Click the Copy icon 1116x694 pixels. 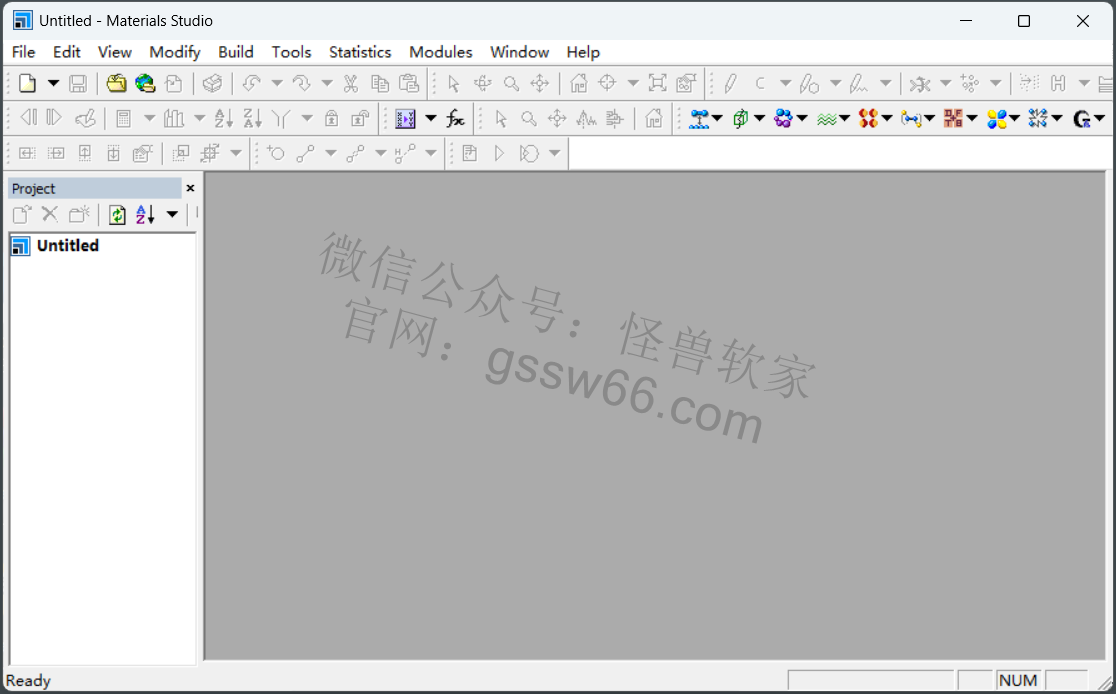[380, 83]
